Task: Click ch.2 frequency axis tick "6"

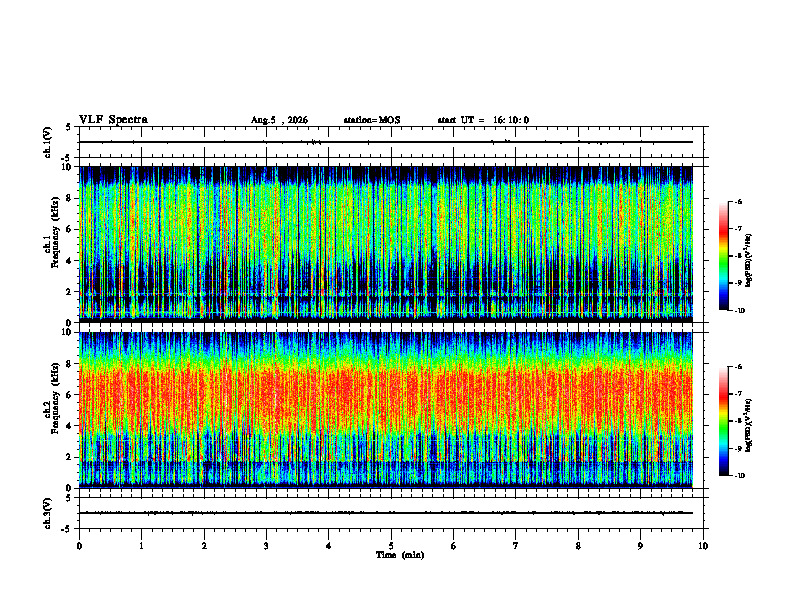Action: (x=71, y=395)
